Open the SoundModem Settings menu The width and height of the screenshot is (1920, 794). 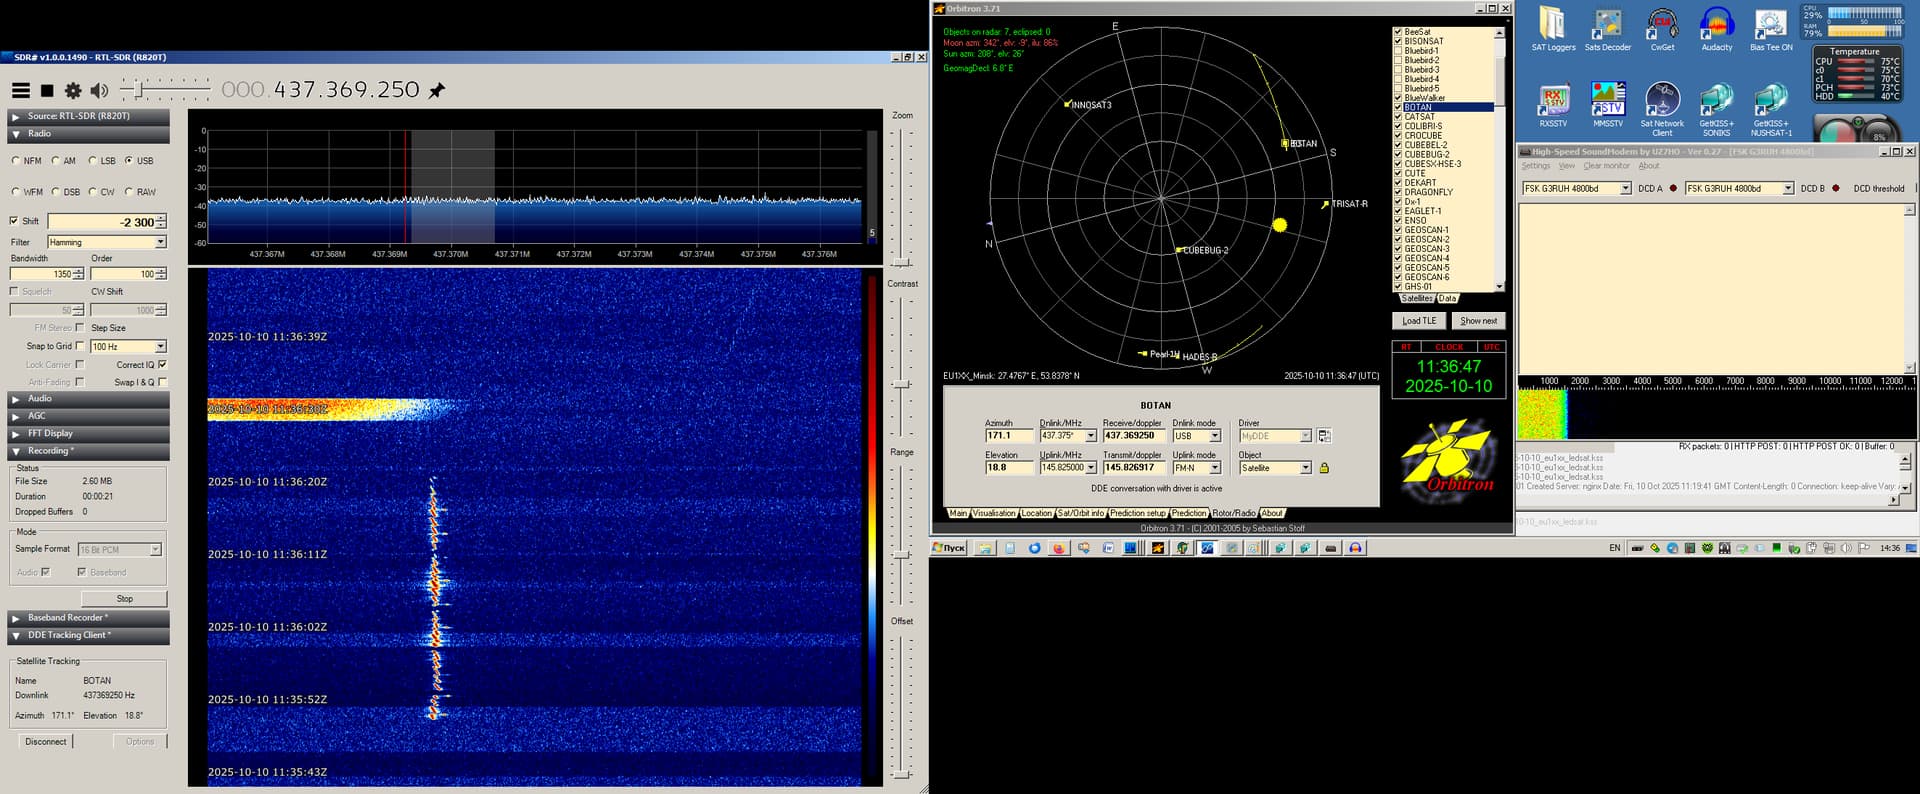1535,166
